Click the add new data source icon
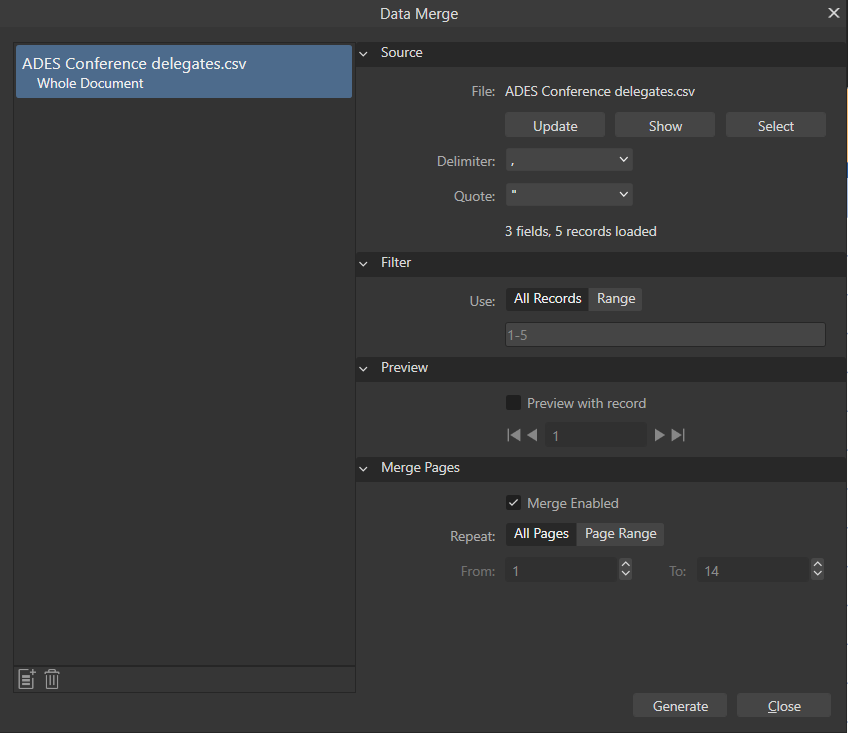Viewport: 848px width, 733px height. coord(26,679)
